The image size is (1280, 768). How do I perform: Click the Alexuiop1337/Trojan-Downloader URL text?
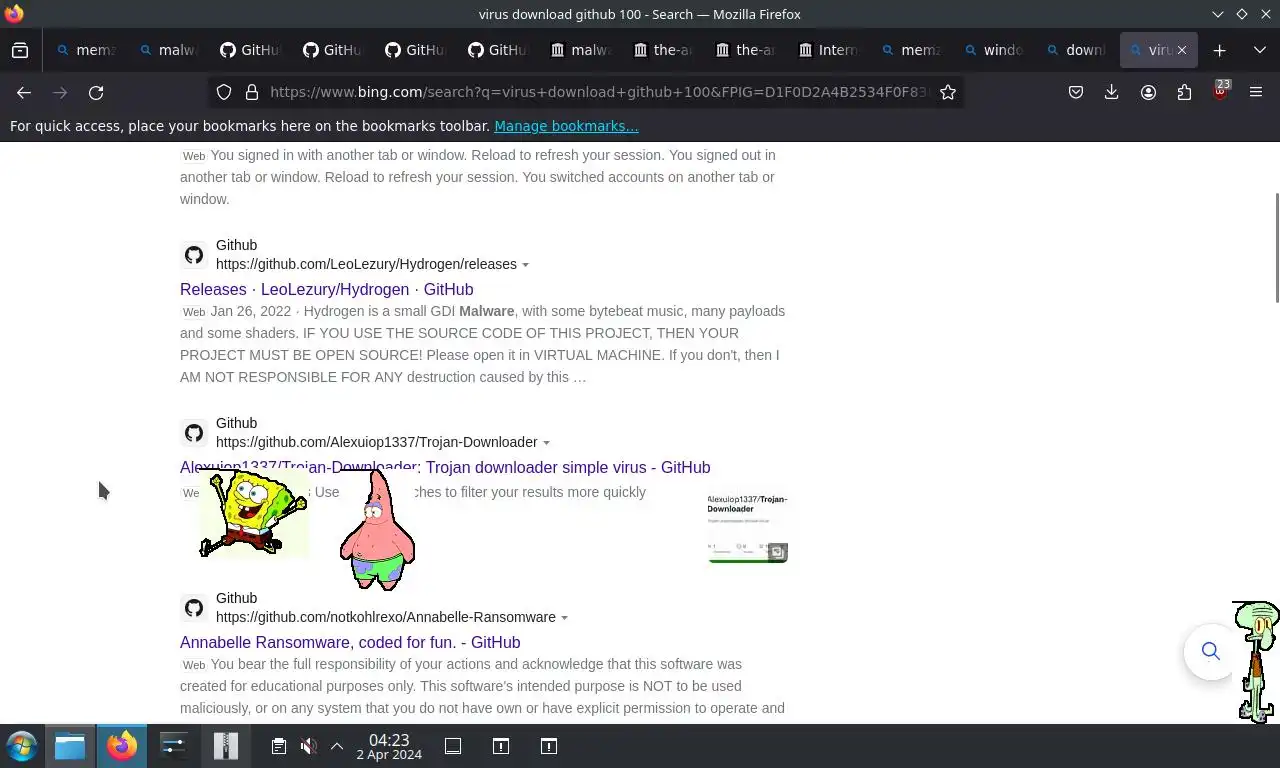[377, 442]
